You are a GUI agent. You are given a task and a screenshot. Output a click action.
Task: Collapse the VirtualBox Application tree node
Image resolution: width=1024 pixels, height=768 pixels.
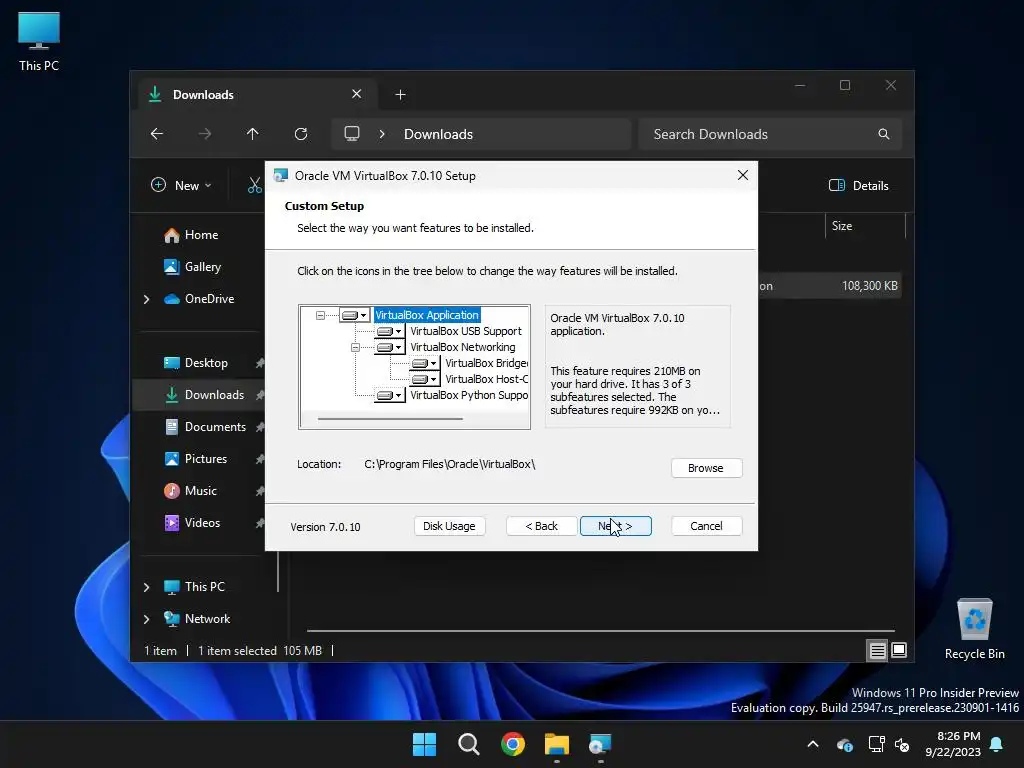[x=320, y=315]
